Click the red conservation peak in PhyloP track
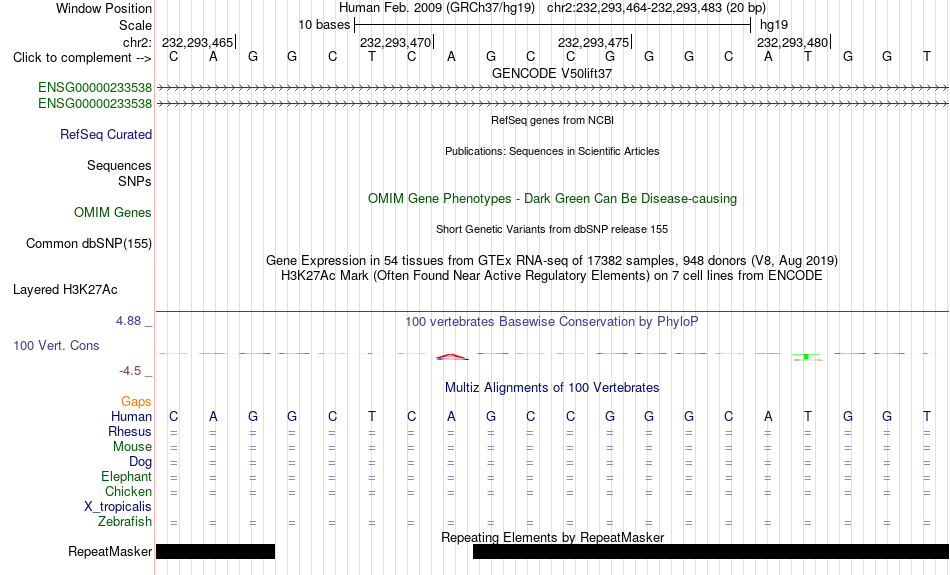The image size is (950, 575). 452,356
